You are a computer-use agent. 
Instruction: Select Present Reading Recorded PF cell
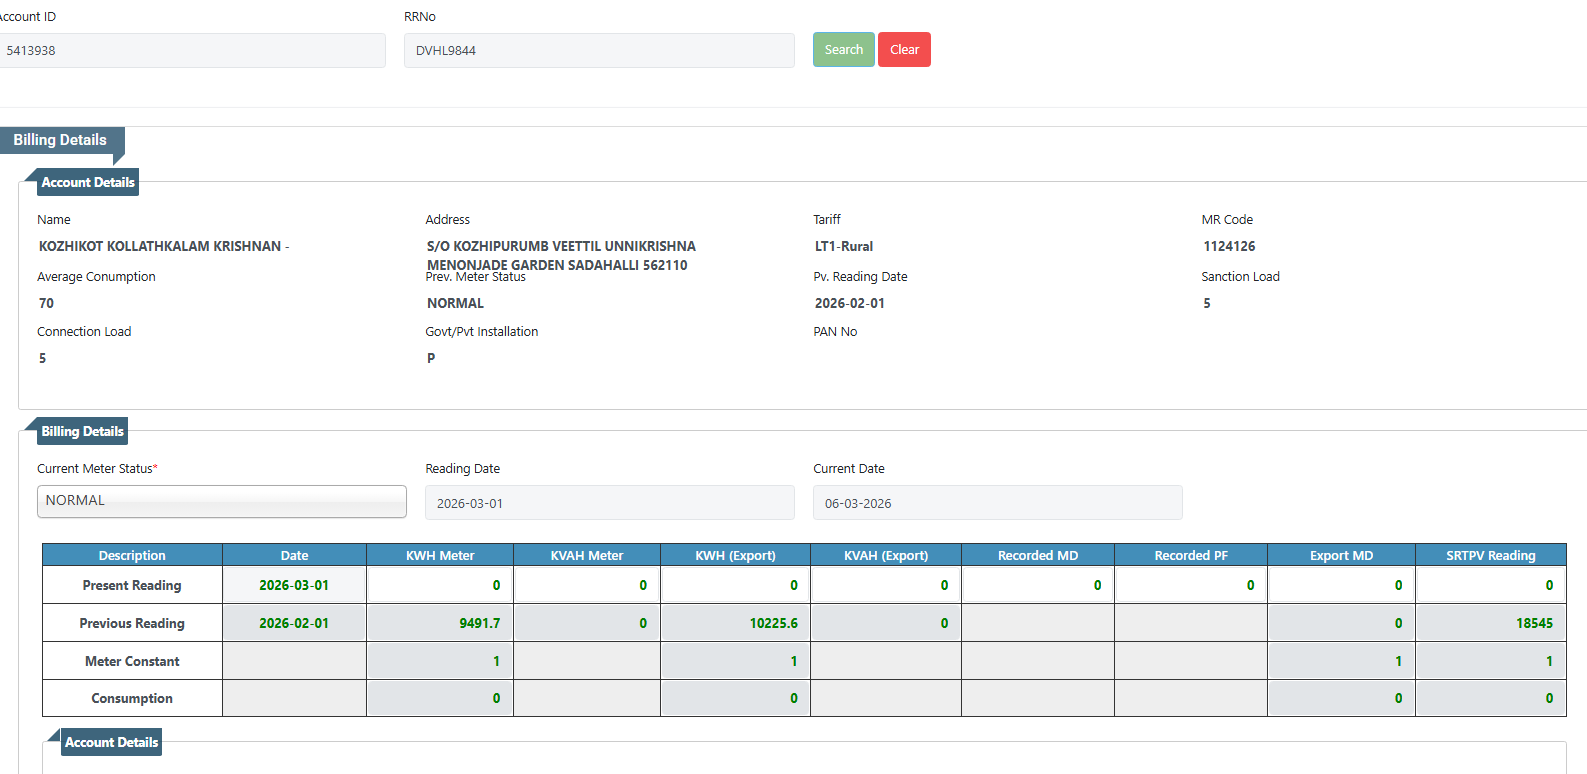(x=1190, y=585)
